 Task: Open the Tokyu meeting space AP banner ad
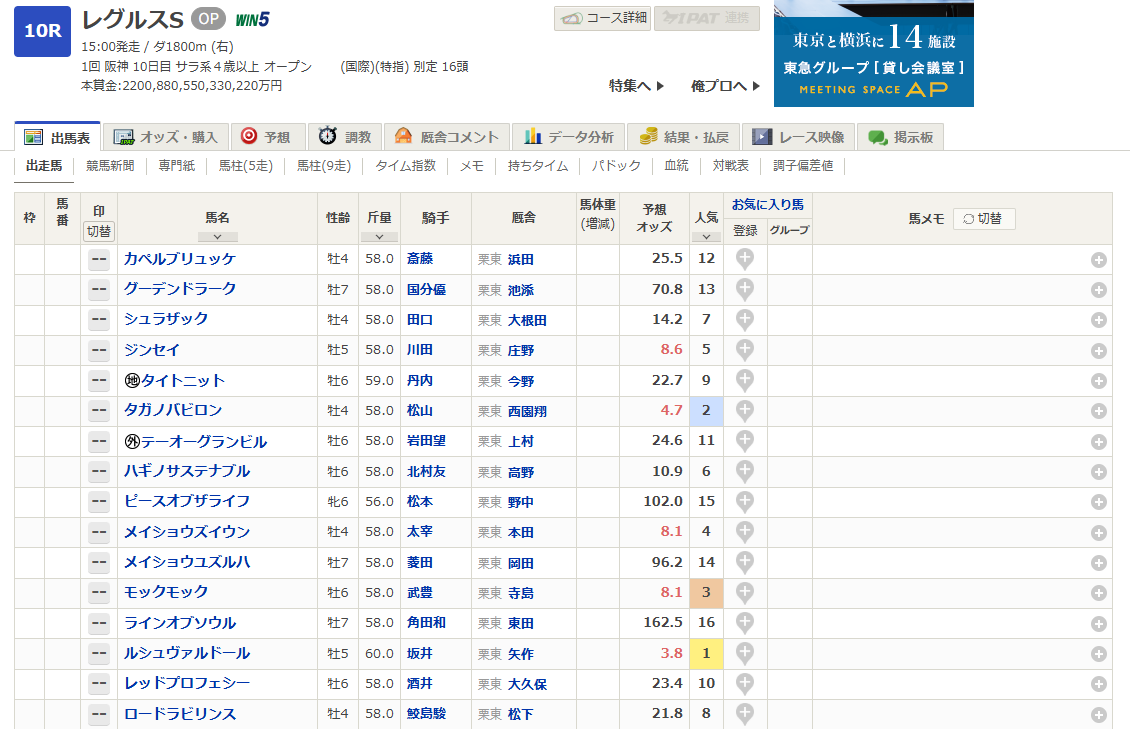[873, 54]
